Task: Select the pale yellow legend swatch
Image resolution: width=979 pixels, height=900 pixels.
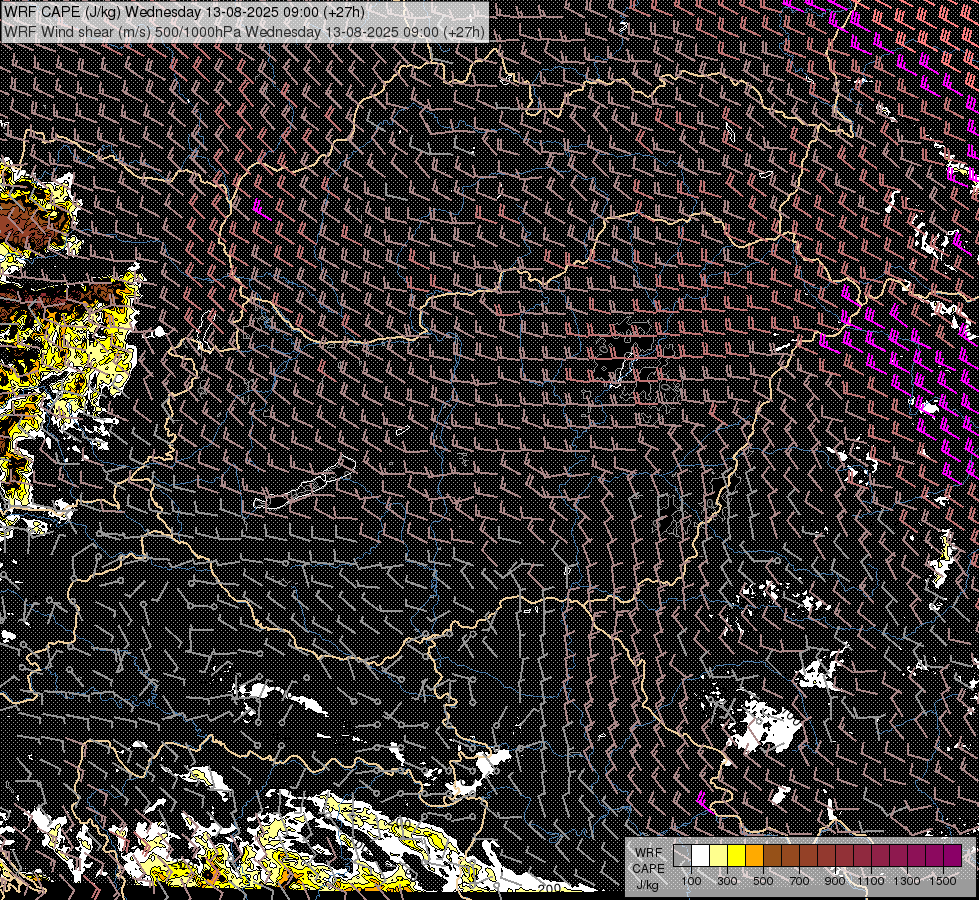Action: 719,855
